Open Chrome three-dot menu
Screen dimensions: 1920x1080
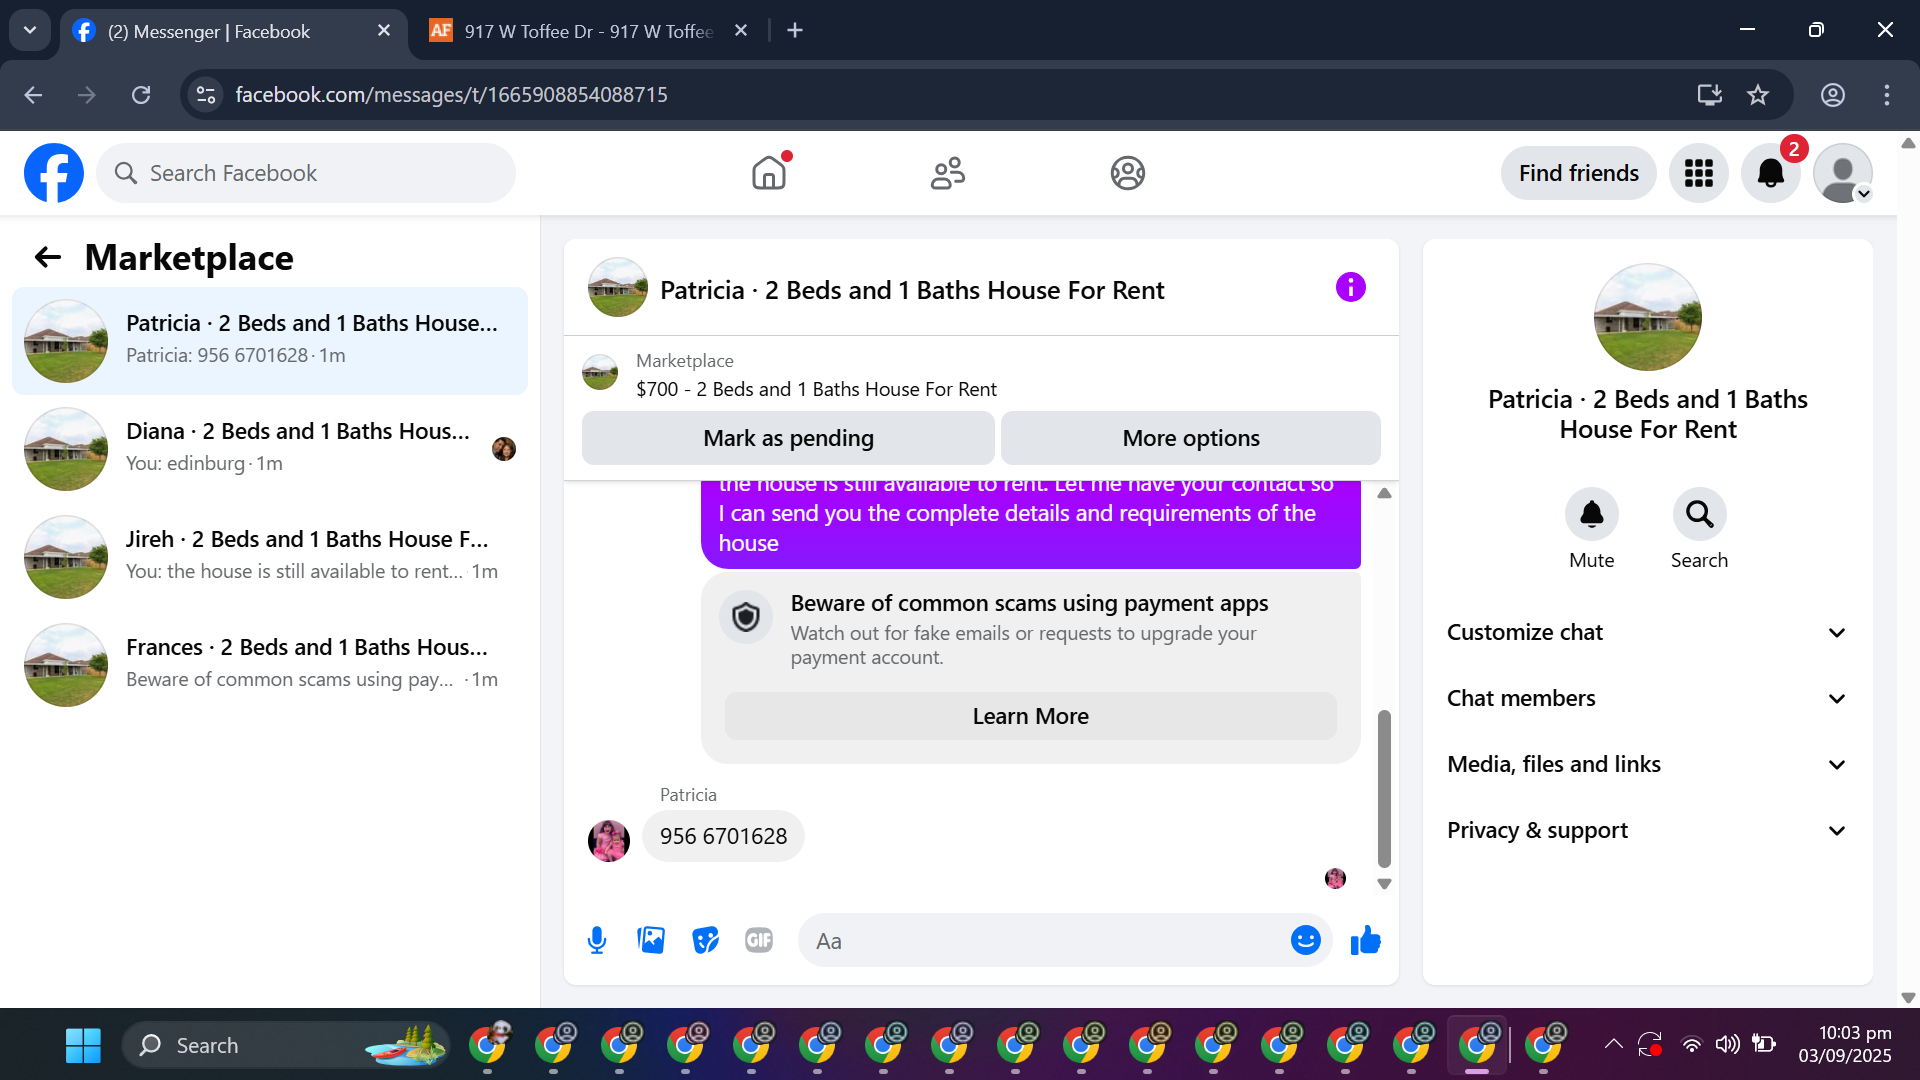tap(1886, 95)
